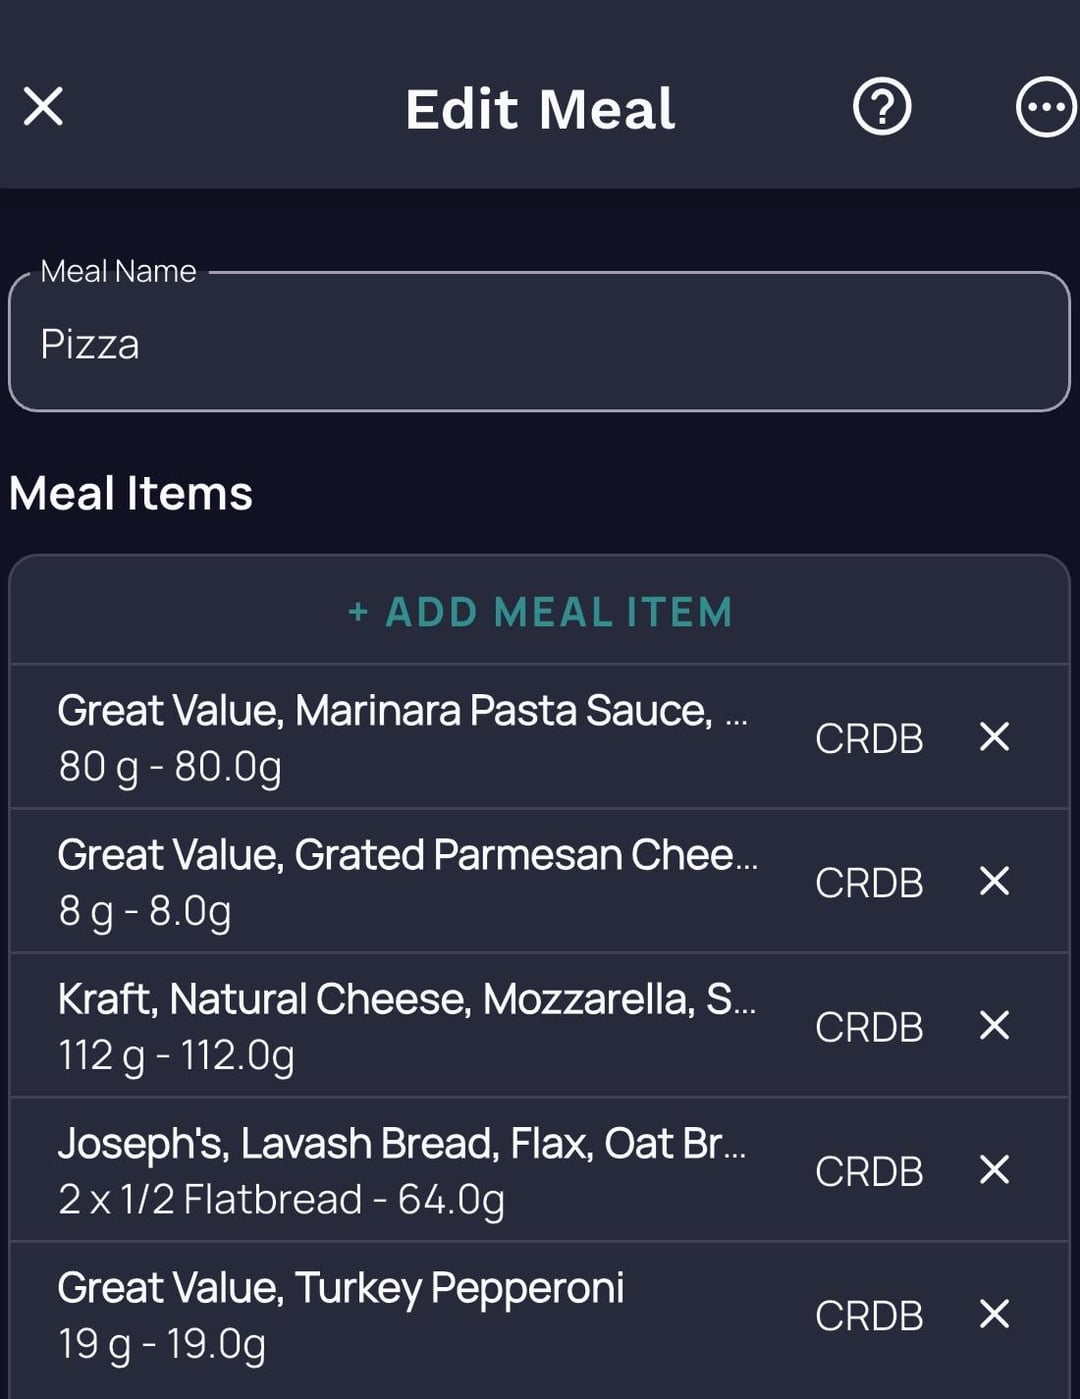This screenshot has height=1399, width=1080.
Task: Open Grated Parmesan Cheese entry
Action: (x=400, y=881)
